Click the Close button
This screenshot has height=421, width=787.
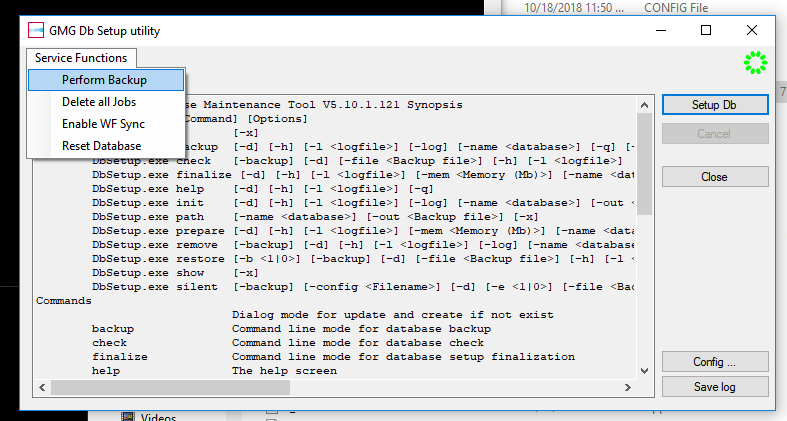coord(715,177)
